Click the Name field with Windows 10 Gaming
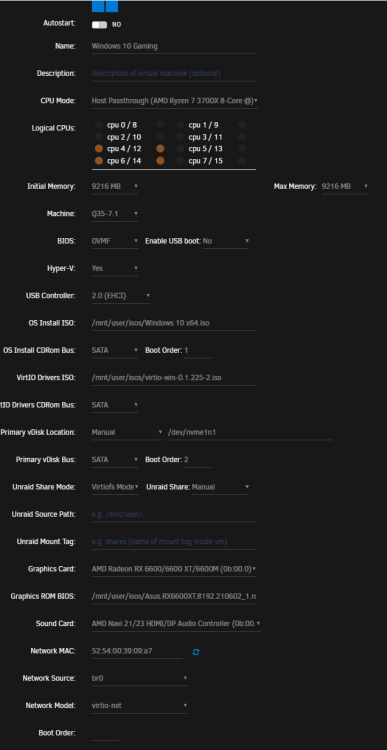This screenshot has height=750, width=387. (174, 46)
